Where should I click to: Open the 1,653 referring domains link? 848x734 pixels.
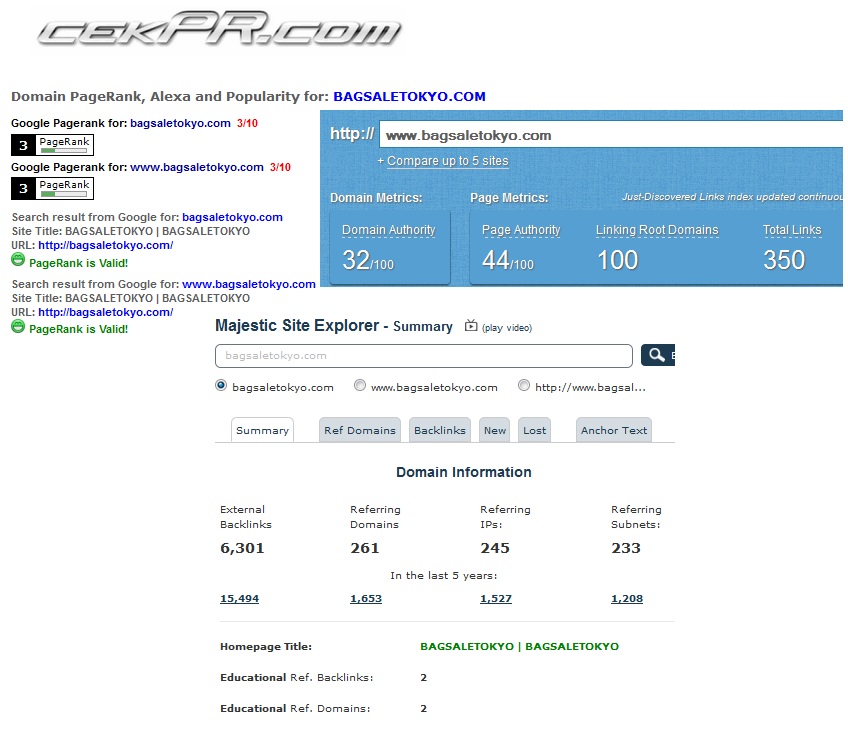tap(366, 598)
